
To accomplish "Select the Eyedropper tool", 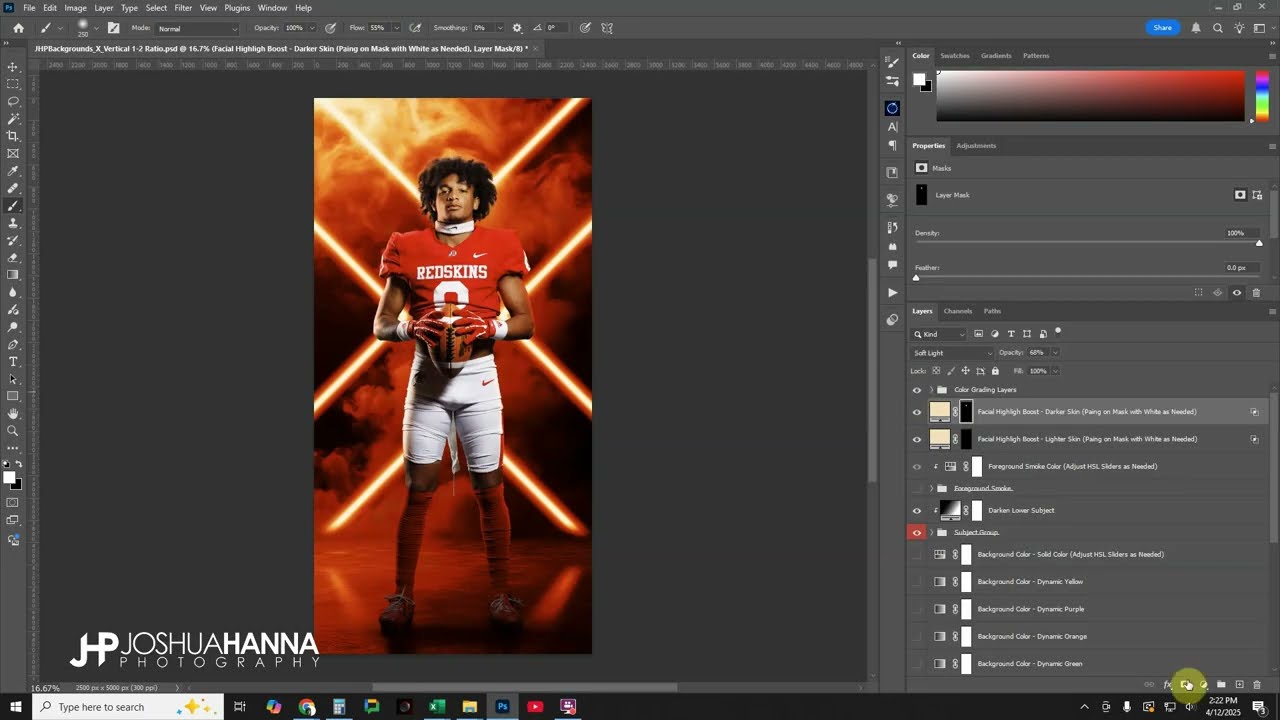I will click(x=13, y=171).
